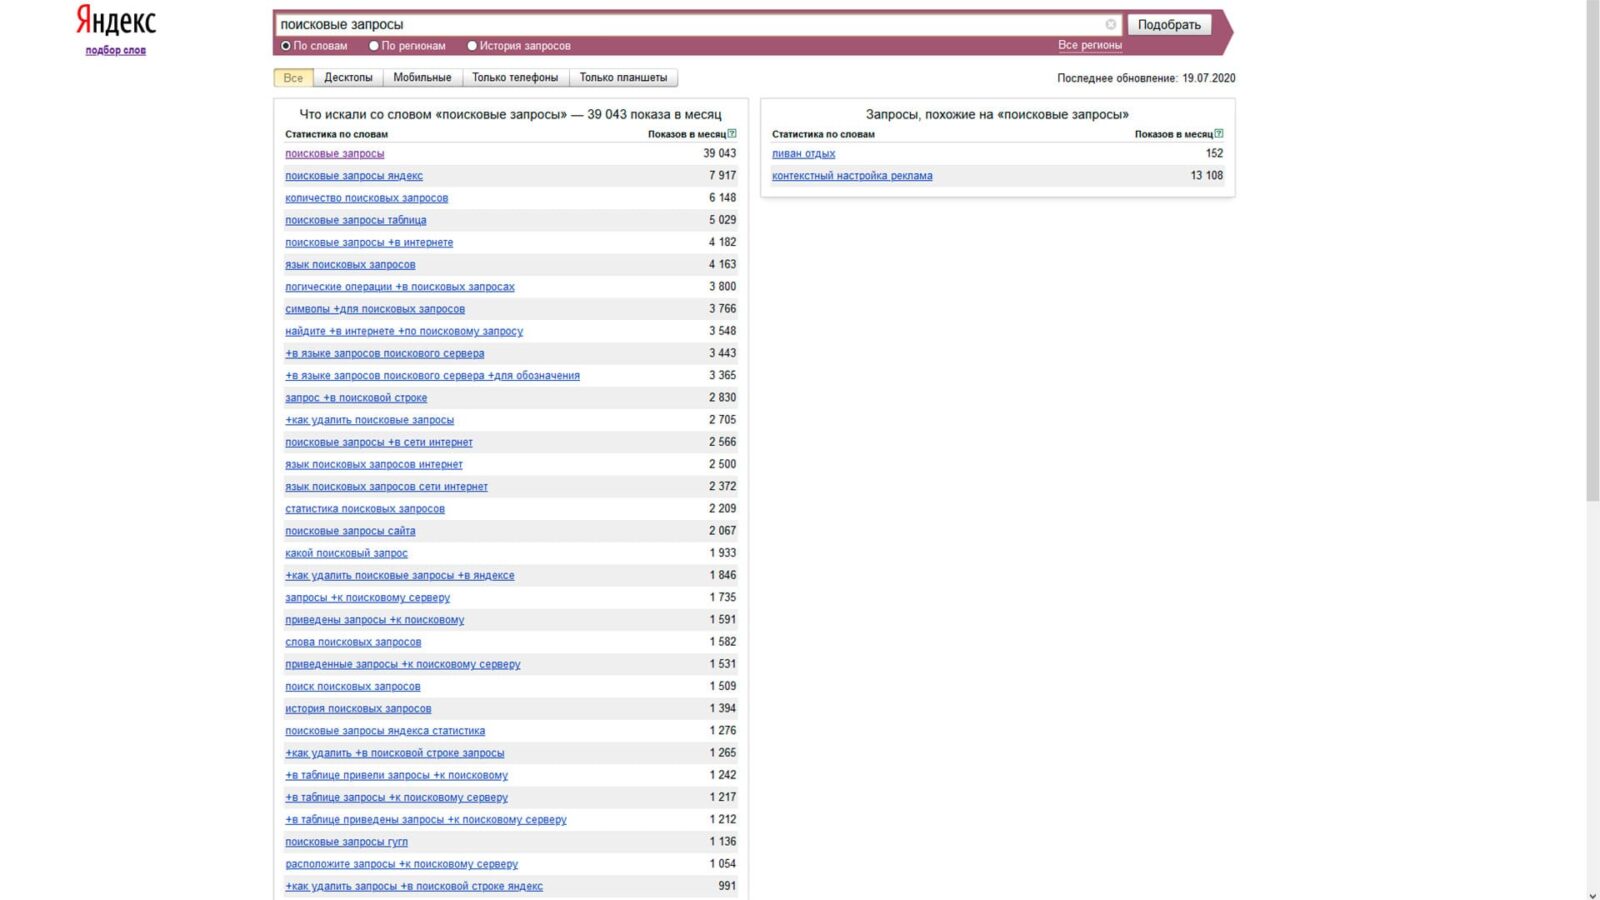The width and height of the screenshot is (1600, 900).
Task: Open link поисковые запросы гугл
Action: pos(346,842)
